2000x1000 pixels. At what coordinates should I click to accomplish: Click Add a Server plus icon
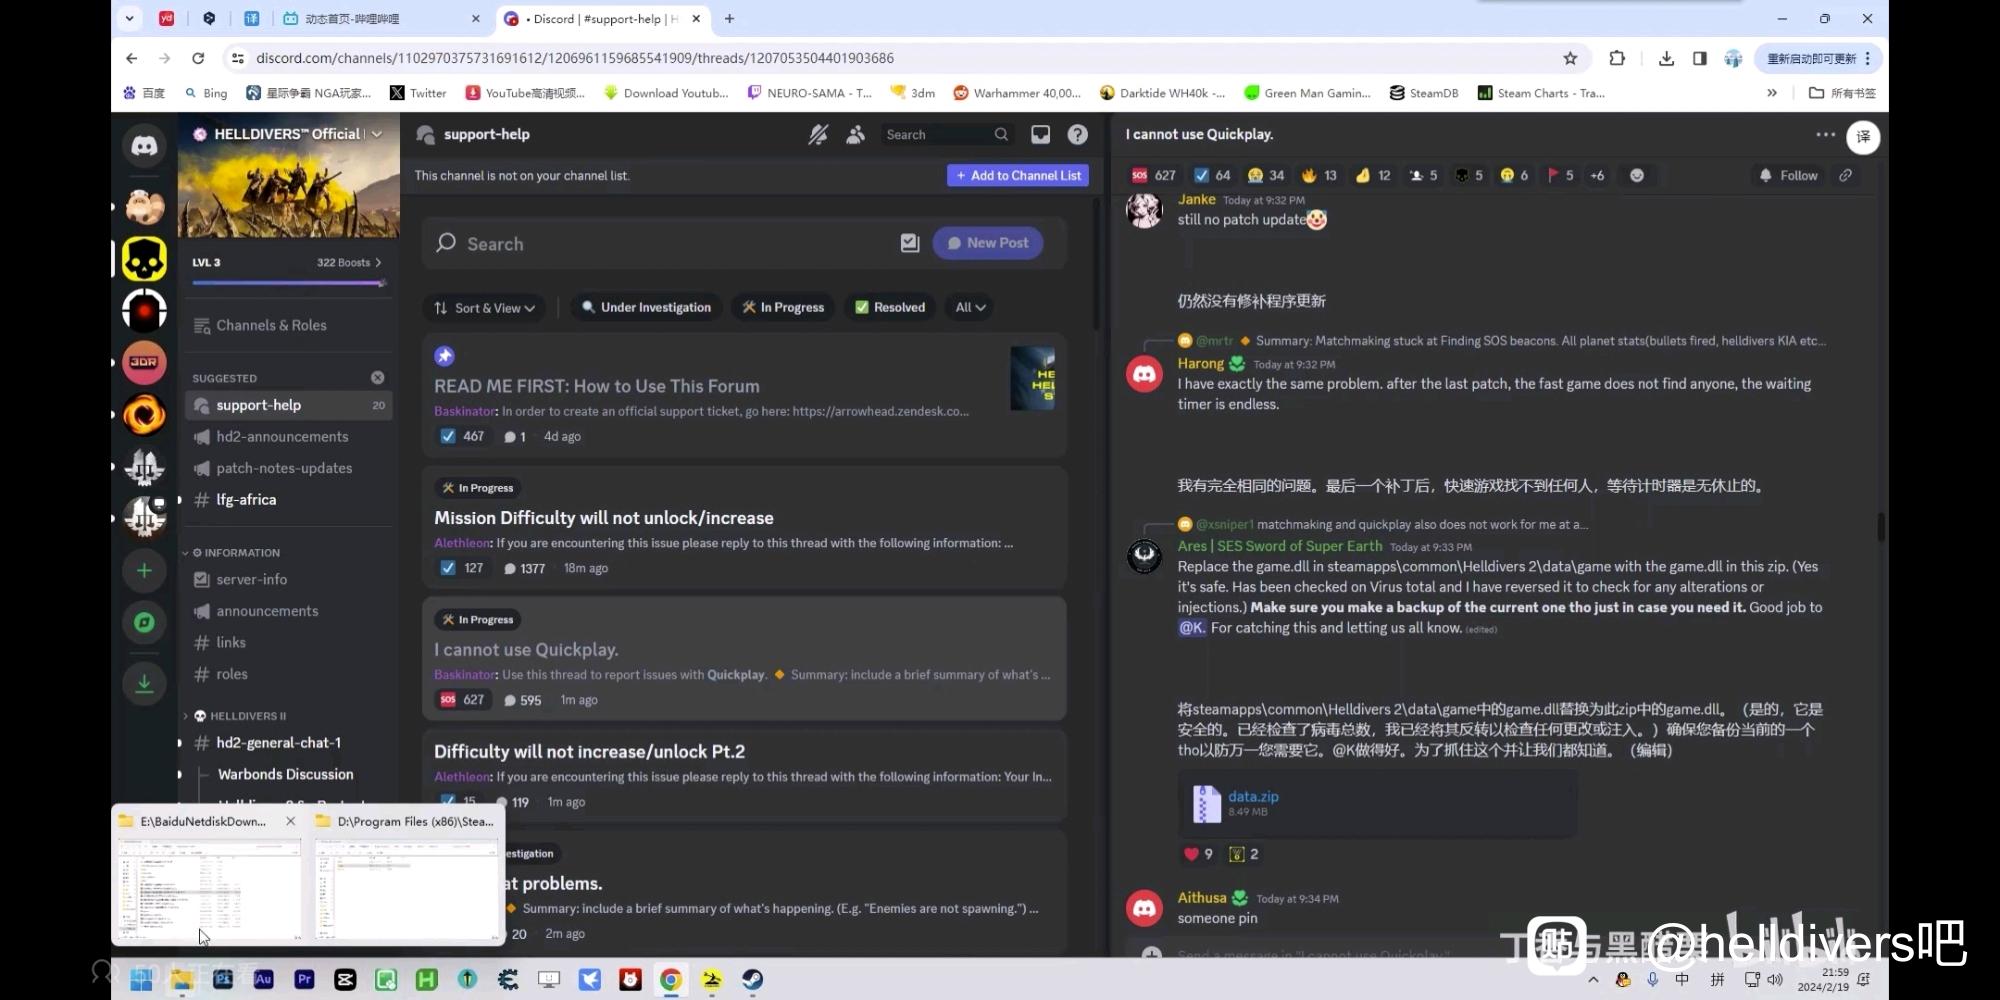[x=144, y=570]
